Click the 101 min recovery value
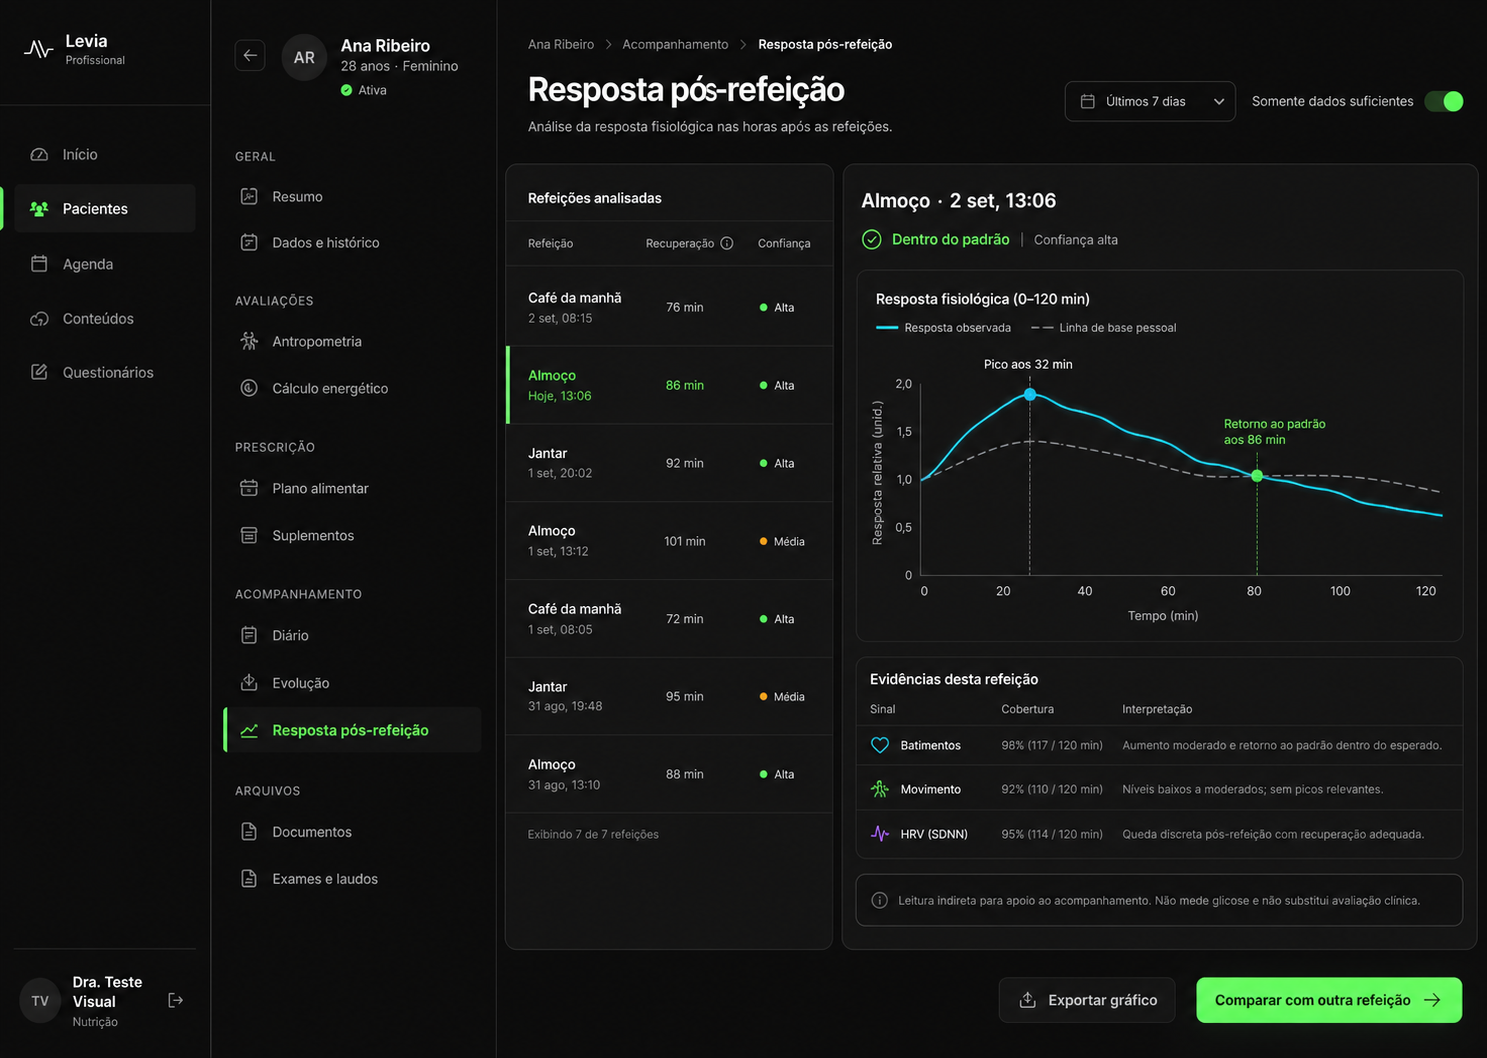The height and width of the screenshot is (1058, 1487). [685, 541]
